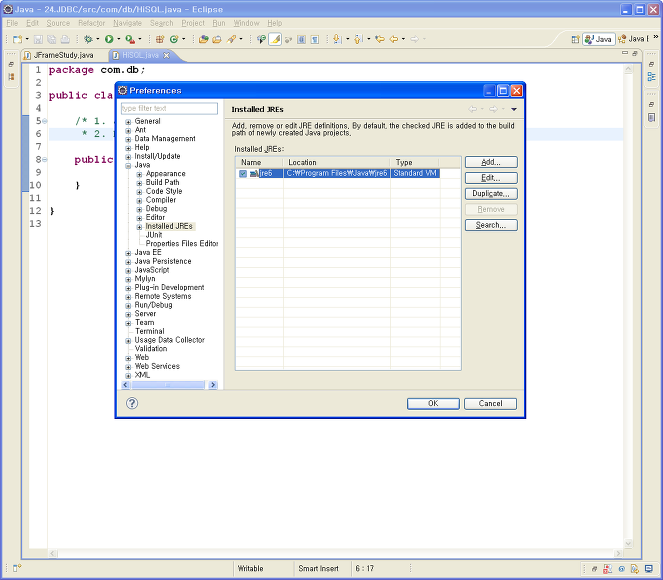The image size is (663, 580).
Task: Click the Preferences help question mark icon
Action: 132,403
